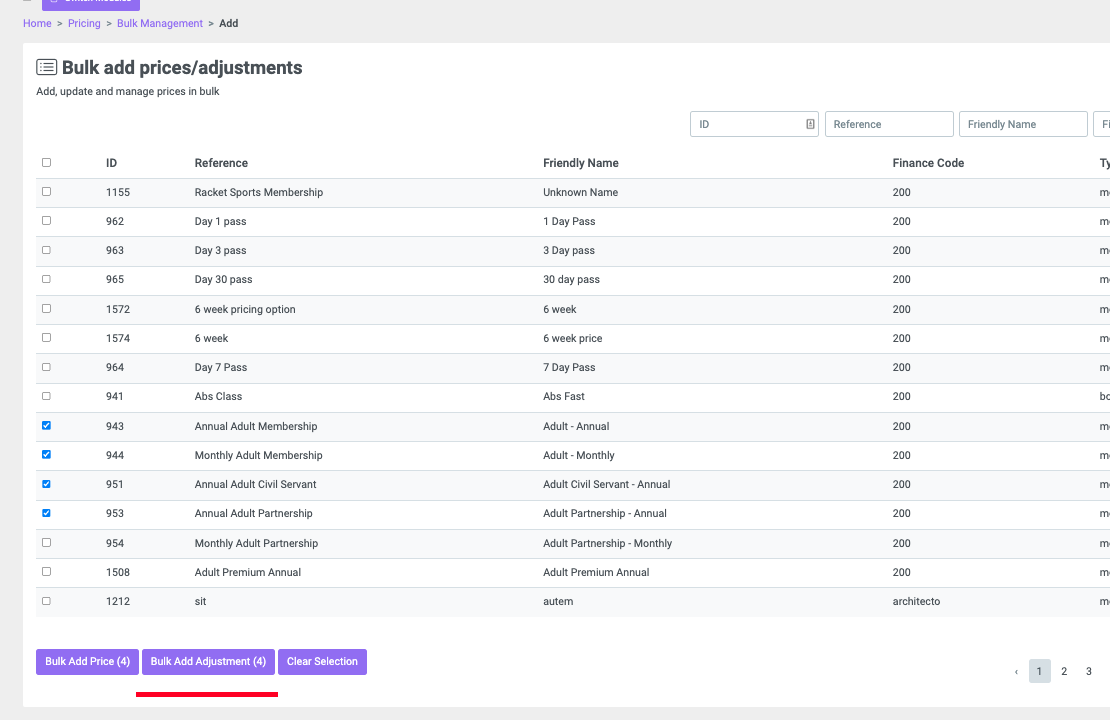Click the 'Adult Partnership - Monthly' cell
This screenshot has width=1110, height=720.
tap(607, 543)
